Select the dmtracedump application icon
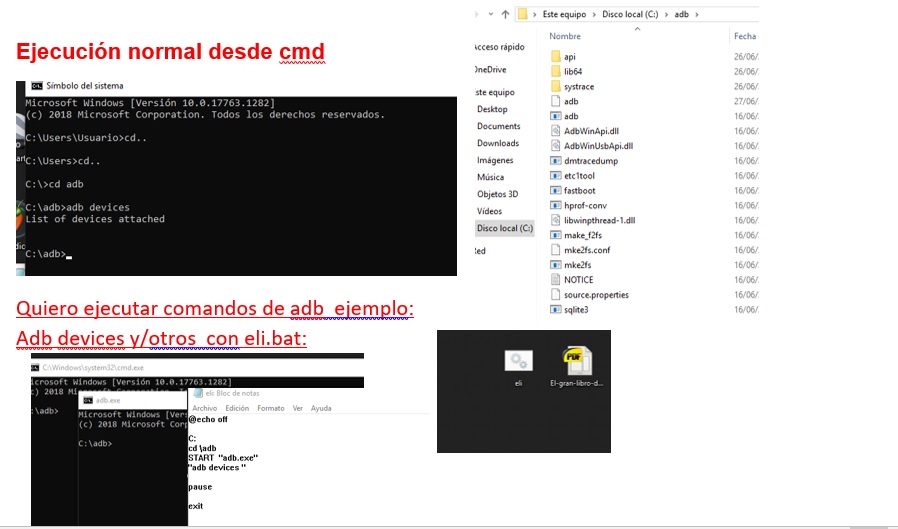898x529 pixels. [555, 160]
